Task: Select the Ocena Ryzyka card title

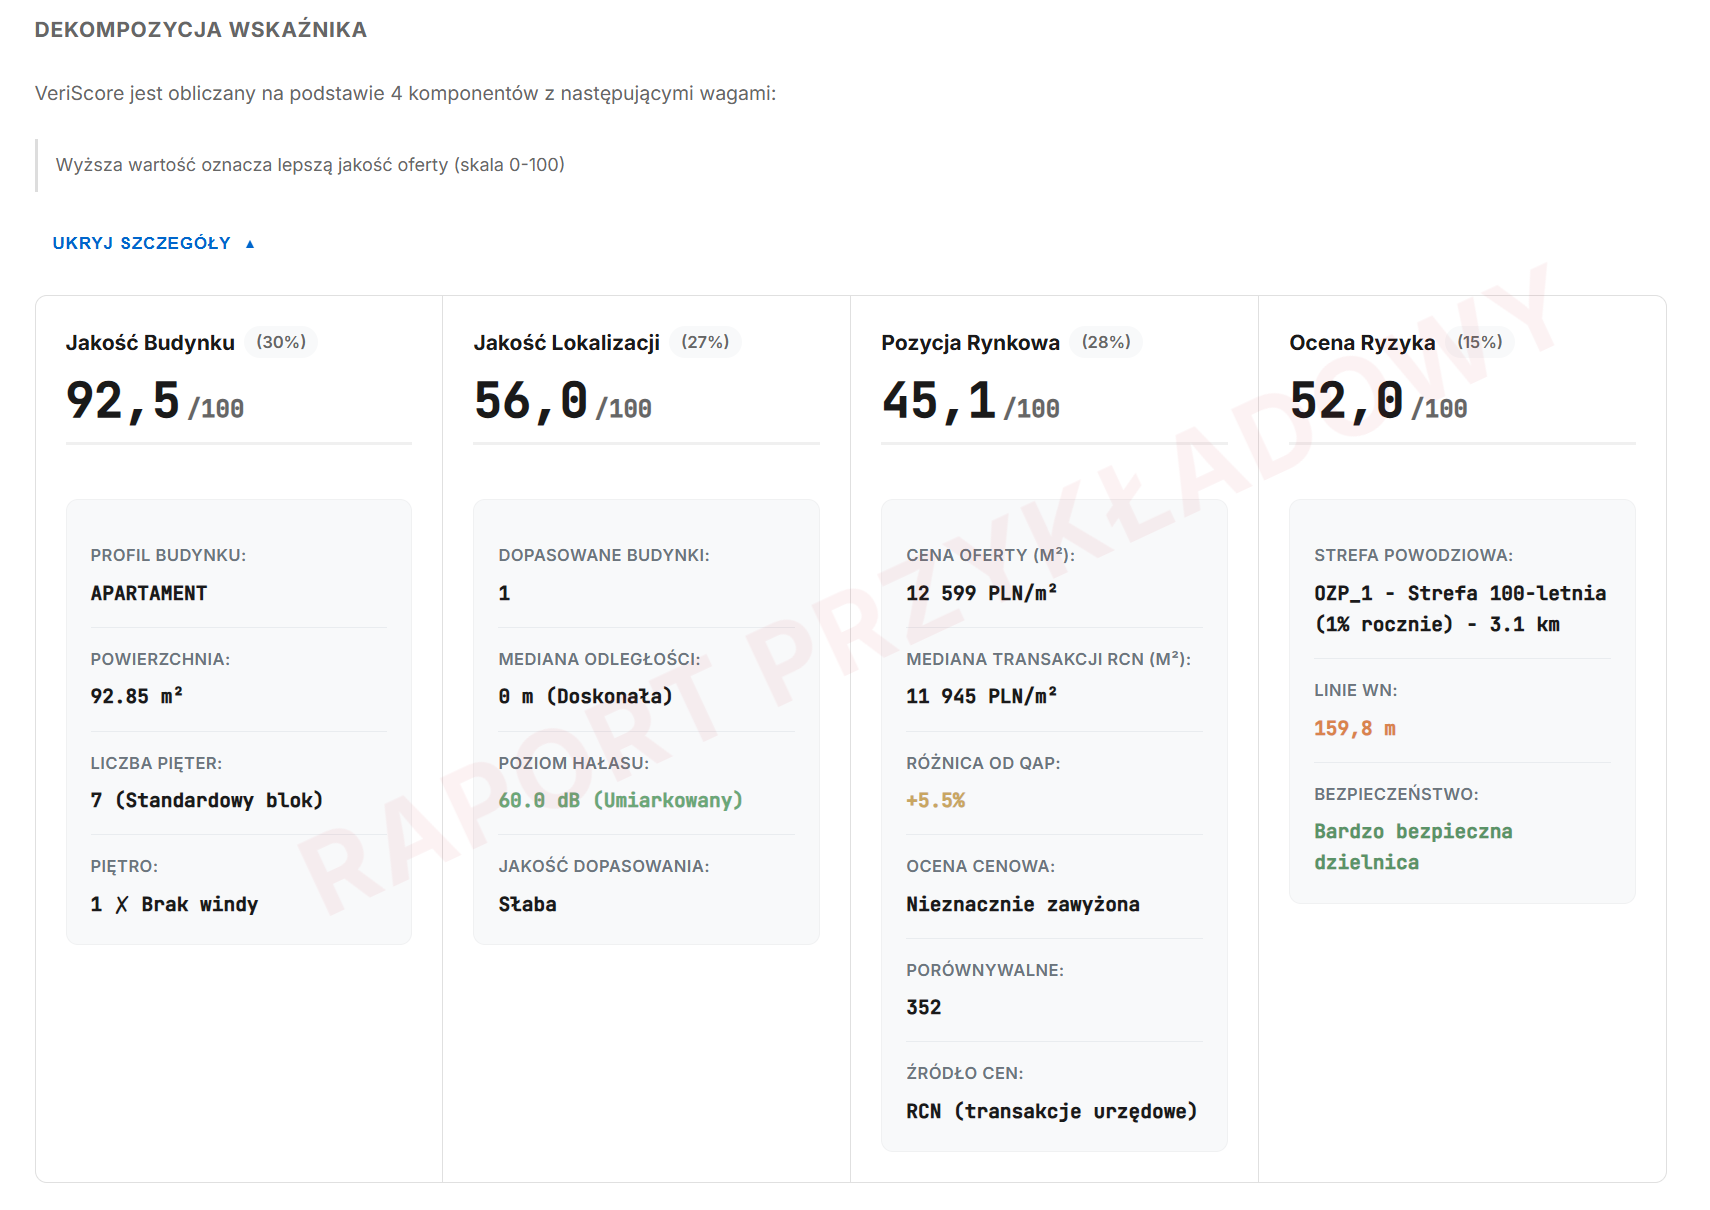Action: (x=1362, y=343)
